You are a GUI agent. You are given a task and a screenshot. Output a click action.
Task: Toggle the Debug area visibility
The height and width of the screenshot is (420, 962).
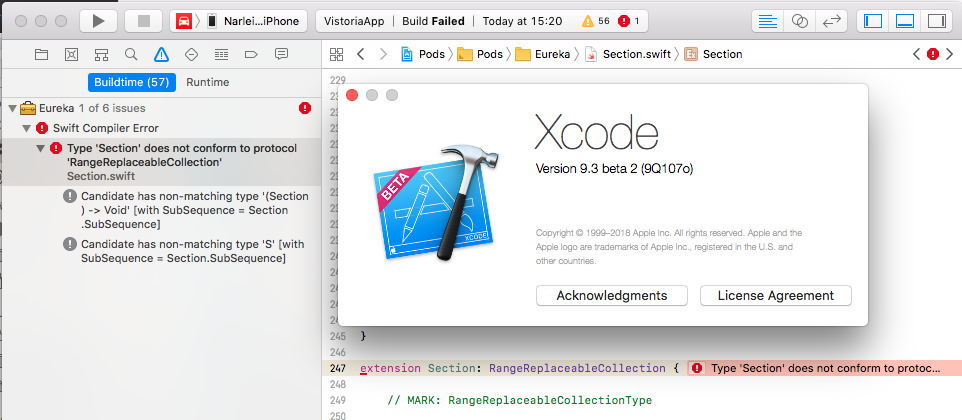click(905, 21)
